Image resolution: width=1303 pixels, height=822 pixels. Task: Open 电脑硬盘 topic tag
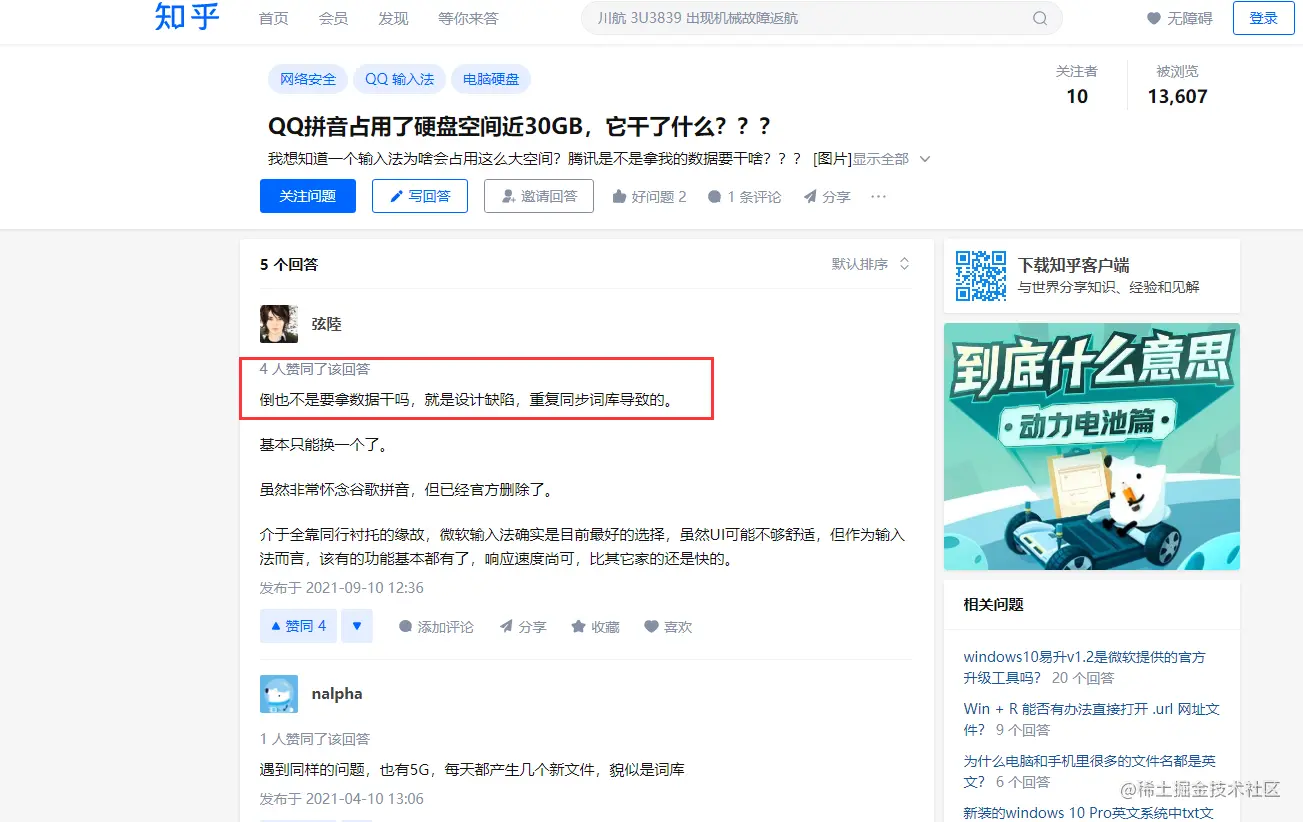coord(491,79)
